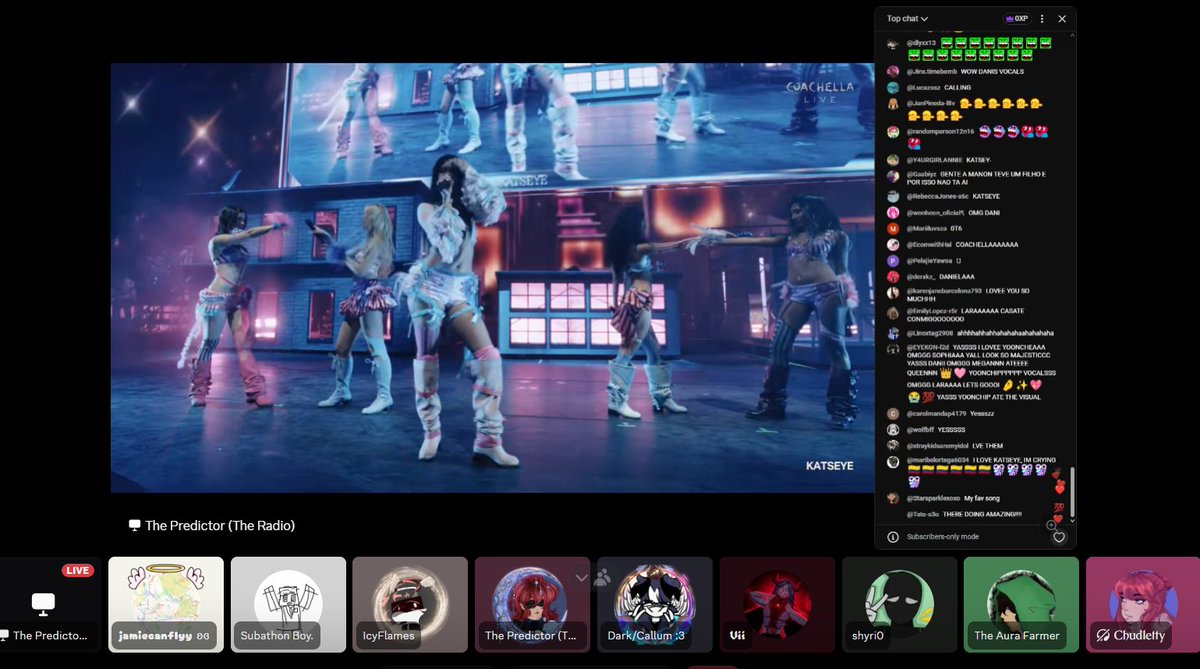Click @Gaabiyz 'GENTE A MANON' message
The height and width of the screenshot is (669, 1200).
pyautogui.click(x=966, y=179)
